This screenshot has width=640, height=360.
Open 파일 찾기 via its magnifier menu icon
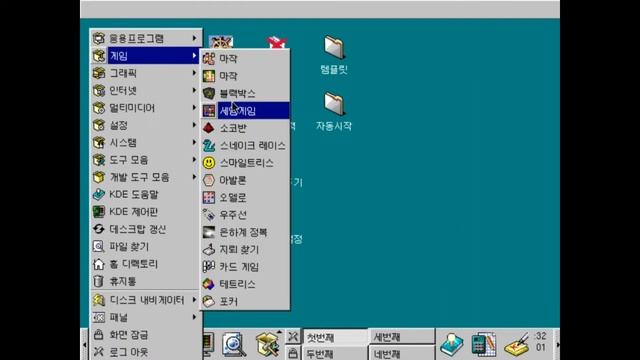point(99,247)
